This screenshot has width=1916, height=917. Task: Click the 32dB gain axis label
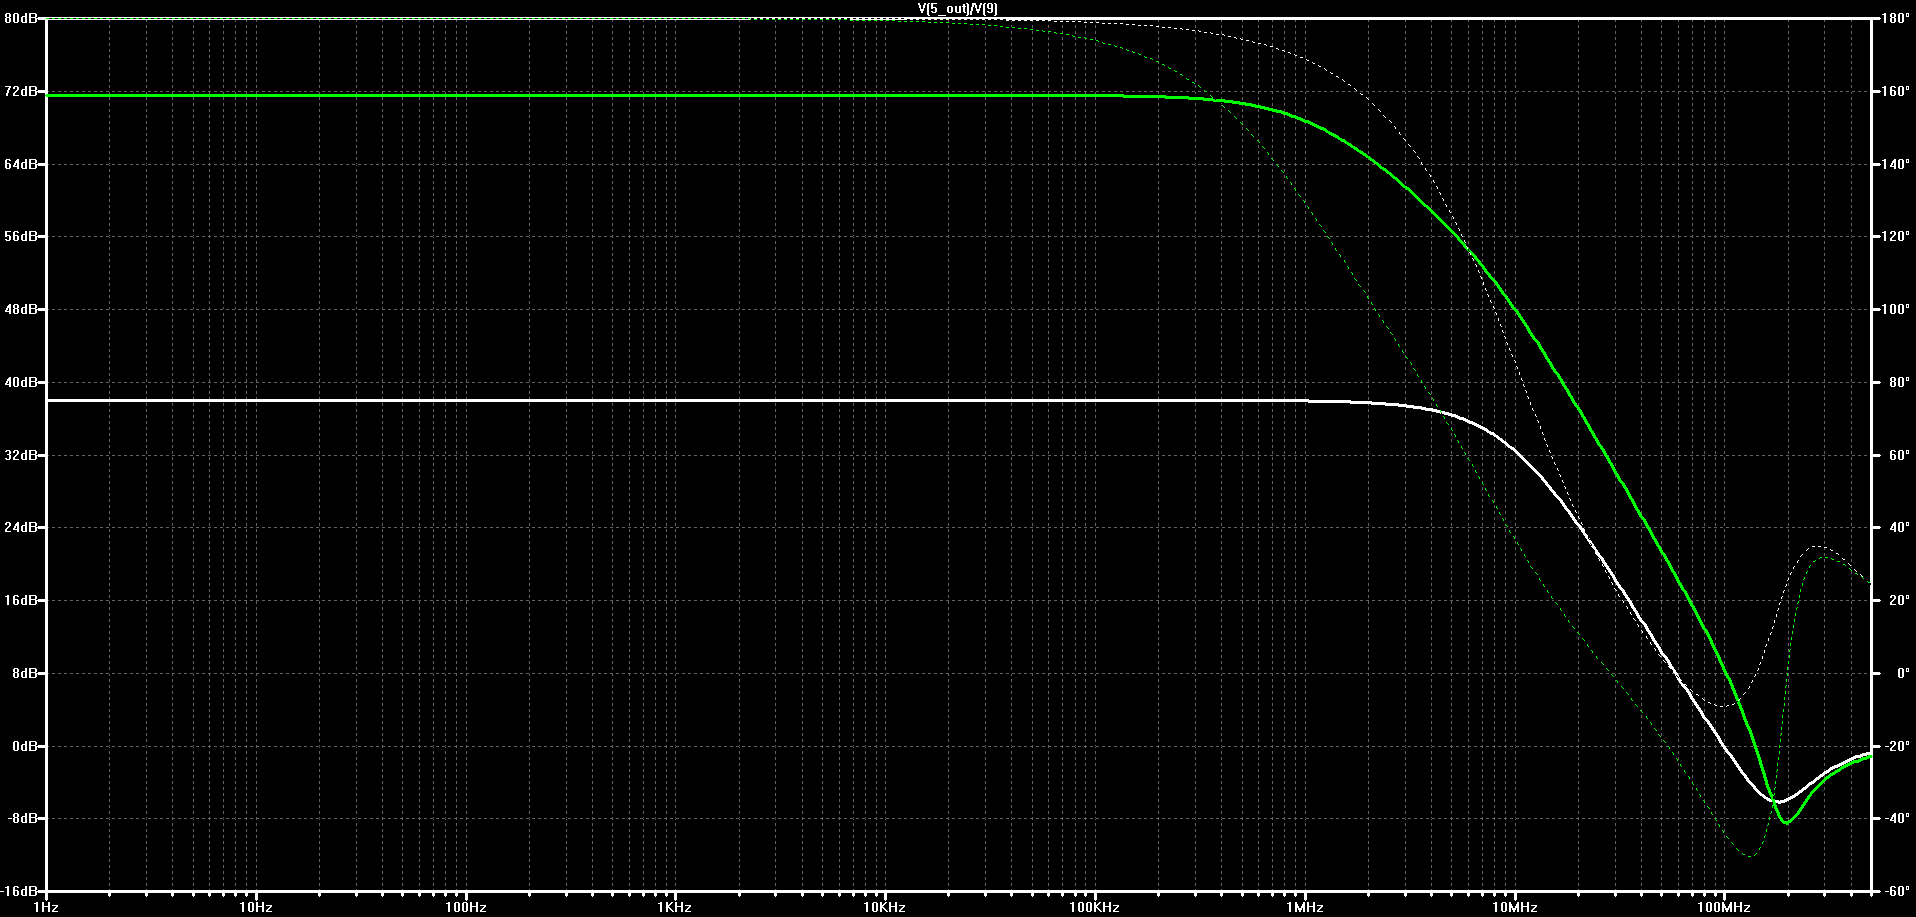(x=21, y=455)
